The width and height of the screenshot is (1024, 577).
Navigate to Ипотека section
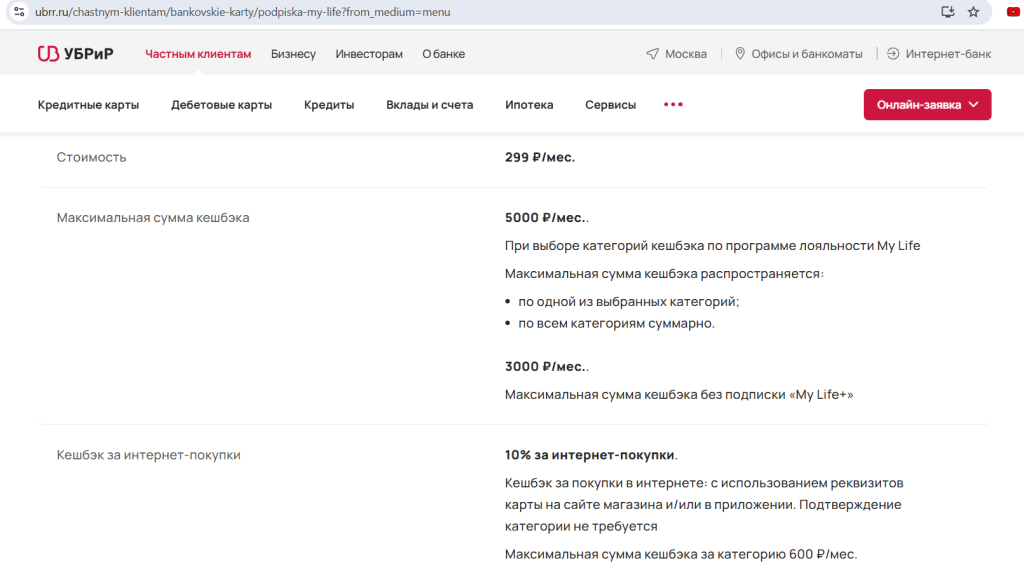529,105
